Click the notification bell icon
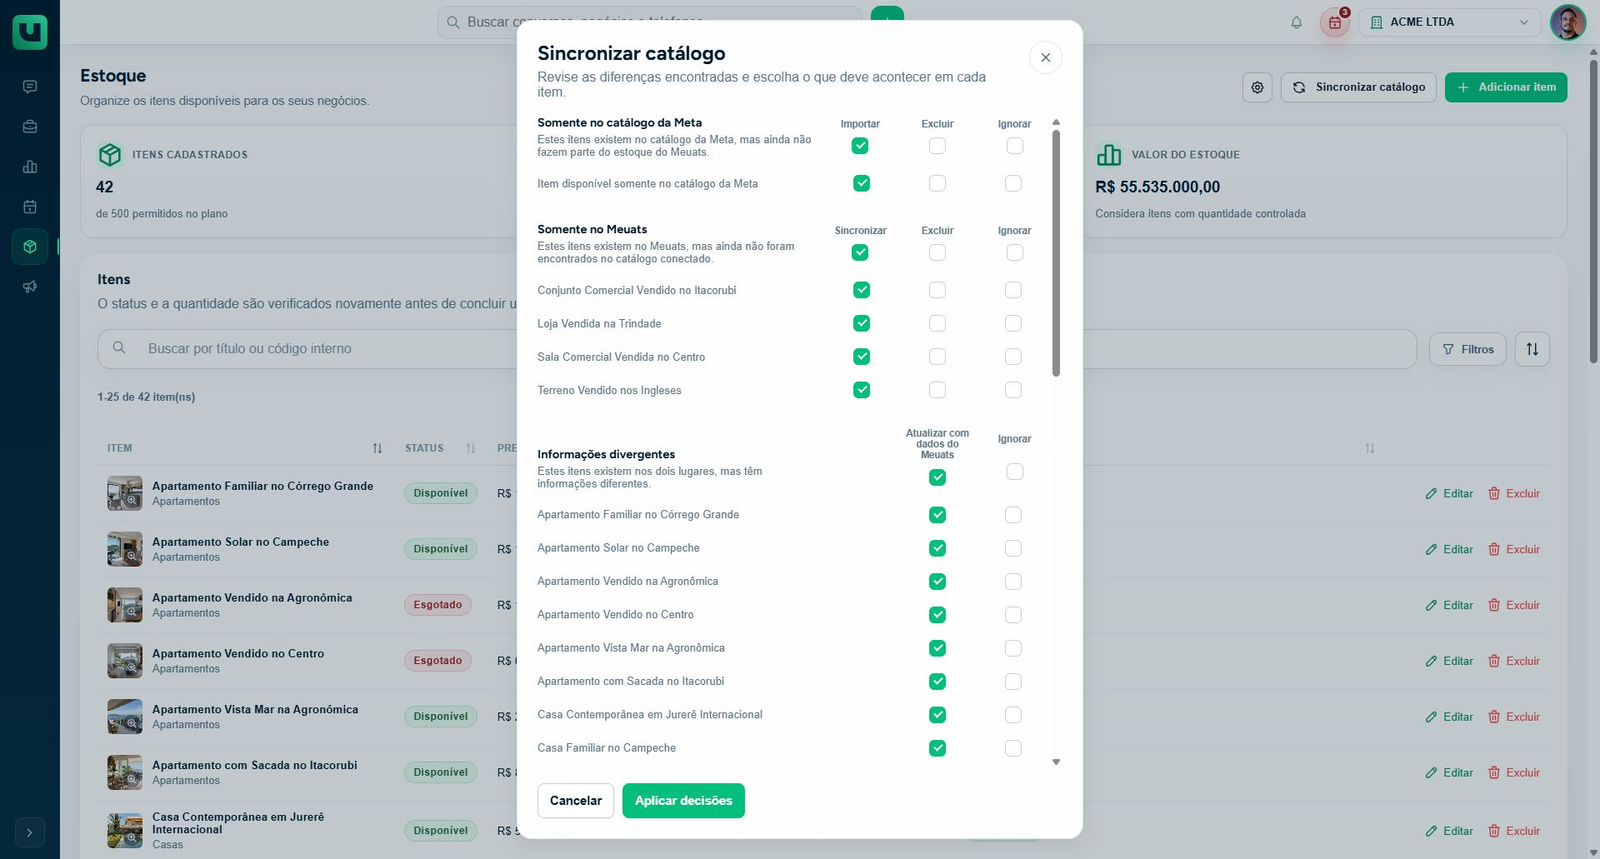 (1297, 22)
